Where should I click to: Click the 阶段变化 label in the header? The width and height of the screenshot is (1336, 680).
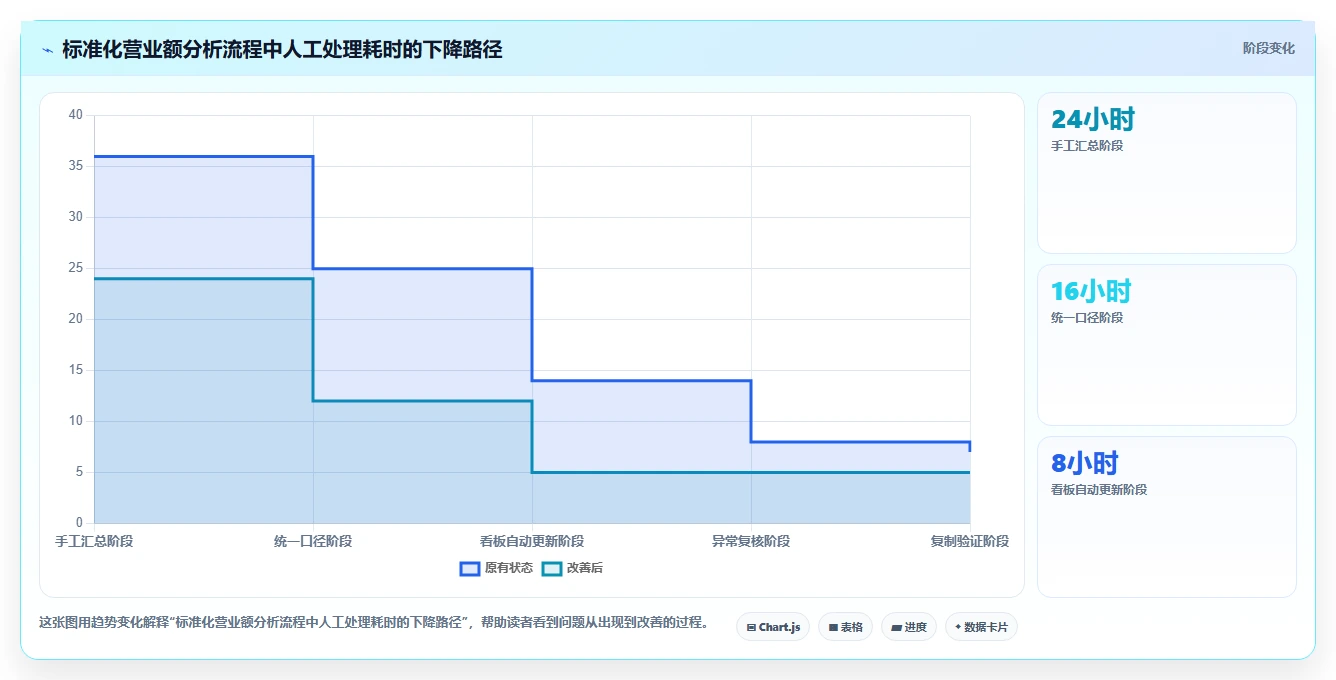tap(1268, 48)
